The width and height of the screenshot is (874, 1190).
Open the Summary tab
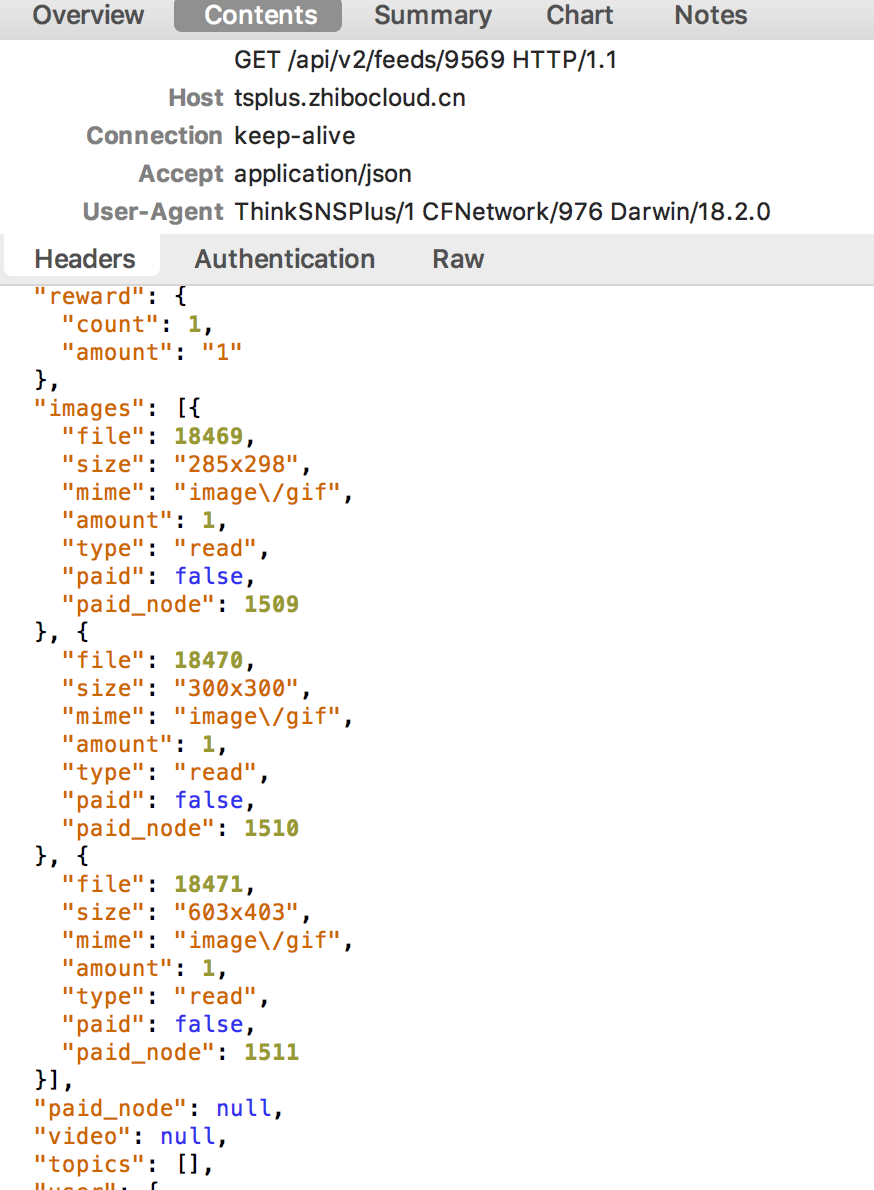click(x=433, y=15)
